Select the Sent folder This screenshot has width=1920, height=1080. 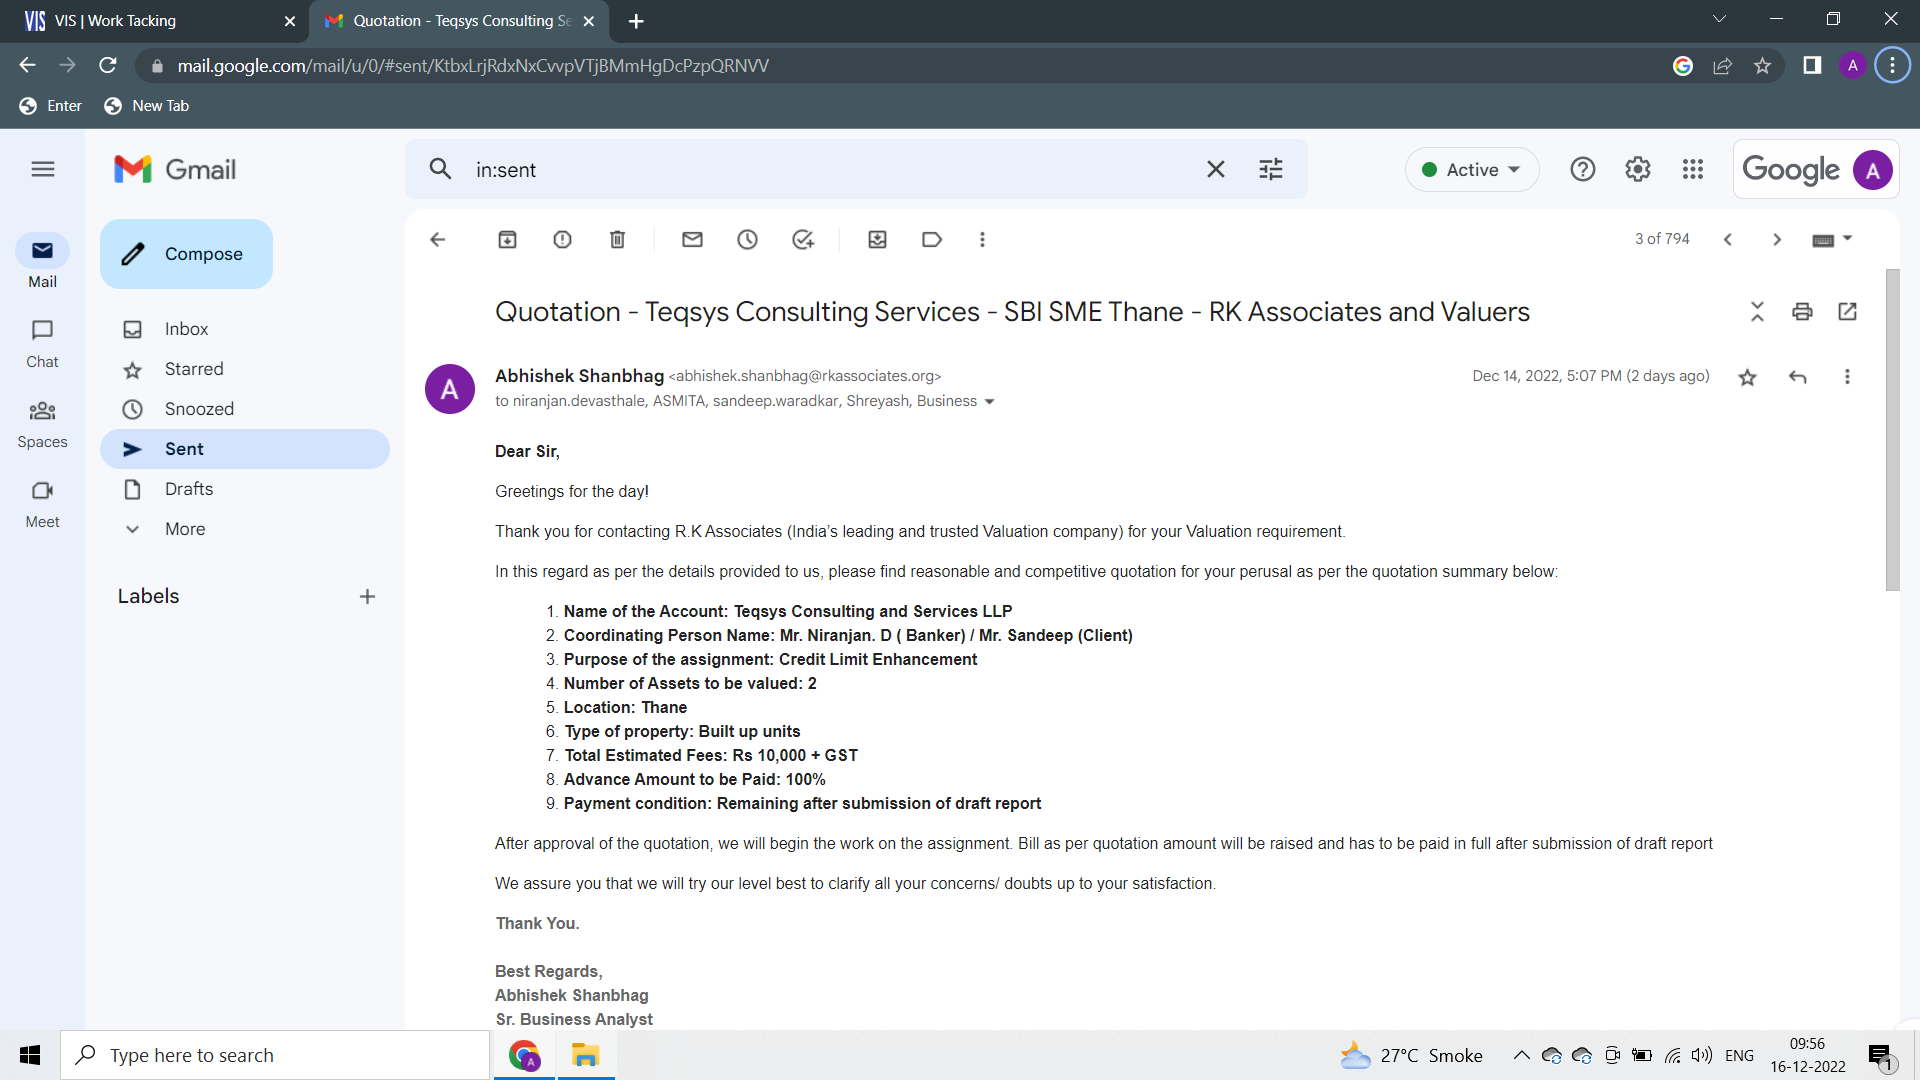coord(245,449)
